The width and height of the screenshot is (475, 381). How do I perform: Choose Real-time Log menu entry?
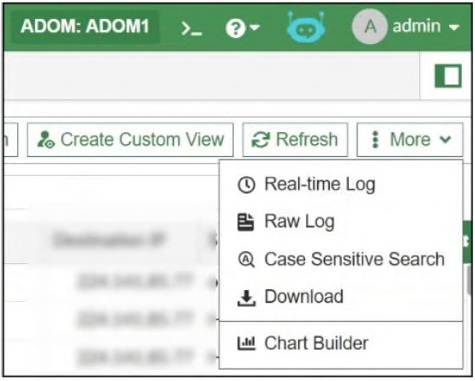click(341, 184)
